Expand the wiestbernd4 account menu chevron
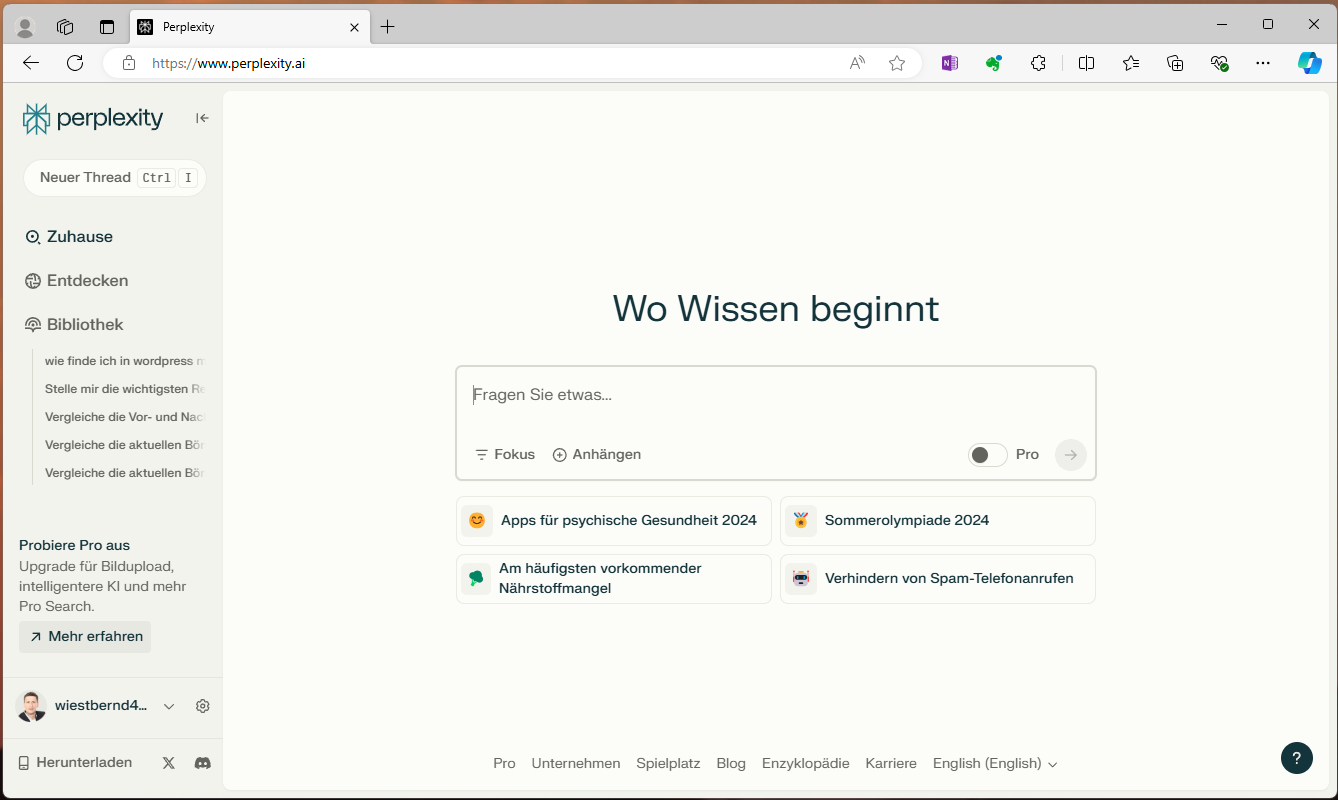This screenshot has width=1338, height=800. tap(169, 706)
